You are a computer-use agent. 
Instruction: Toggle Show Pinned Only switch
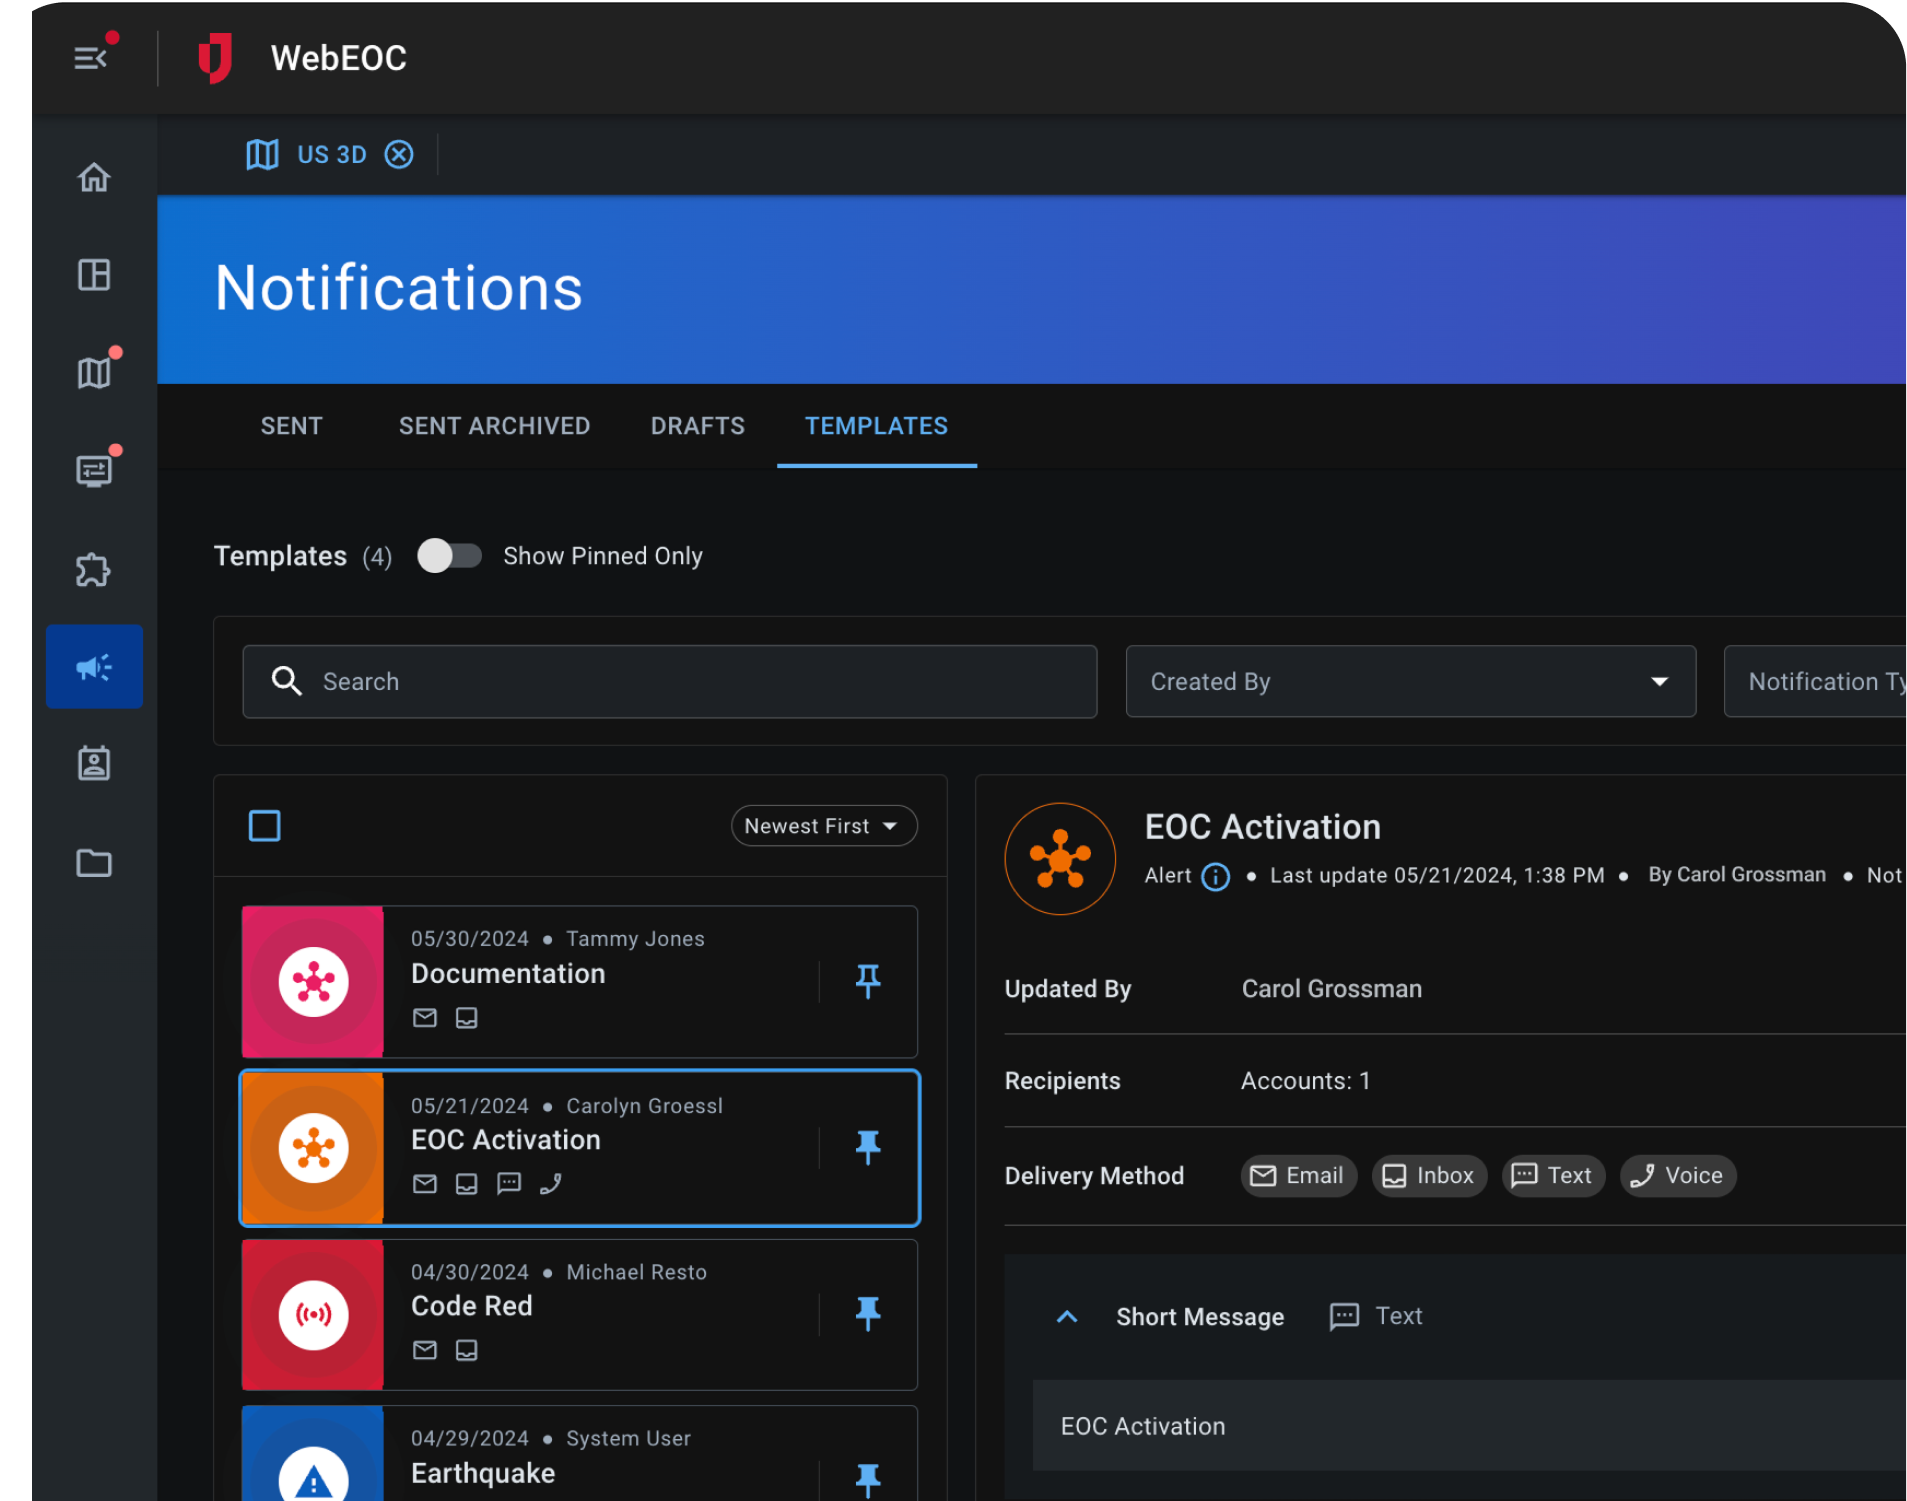pos(449,556)
